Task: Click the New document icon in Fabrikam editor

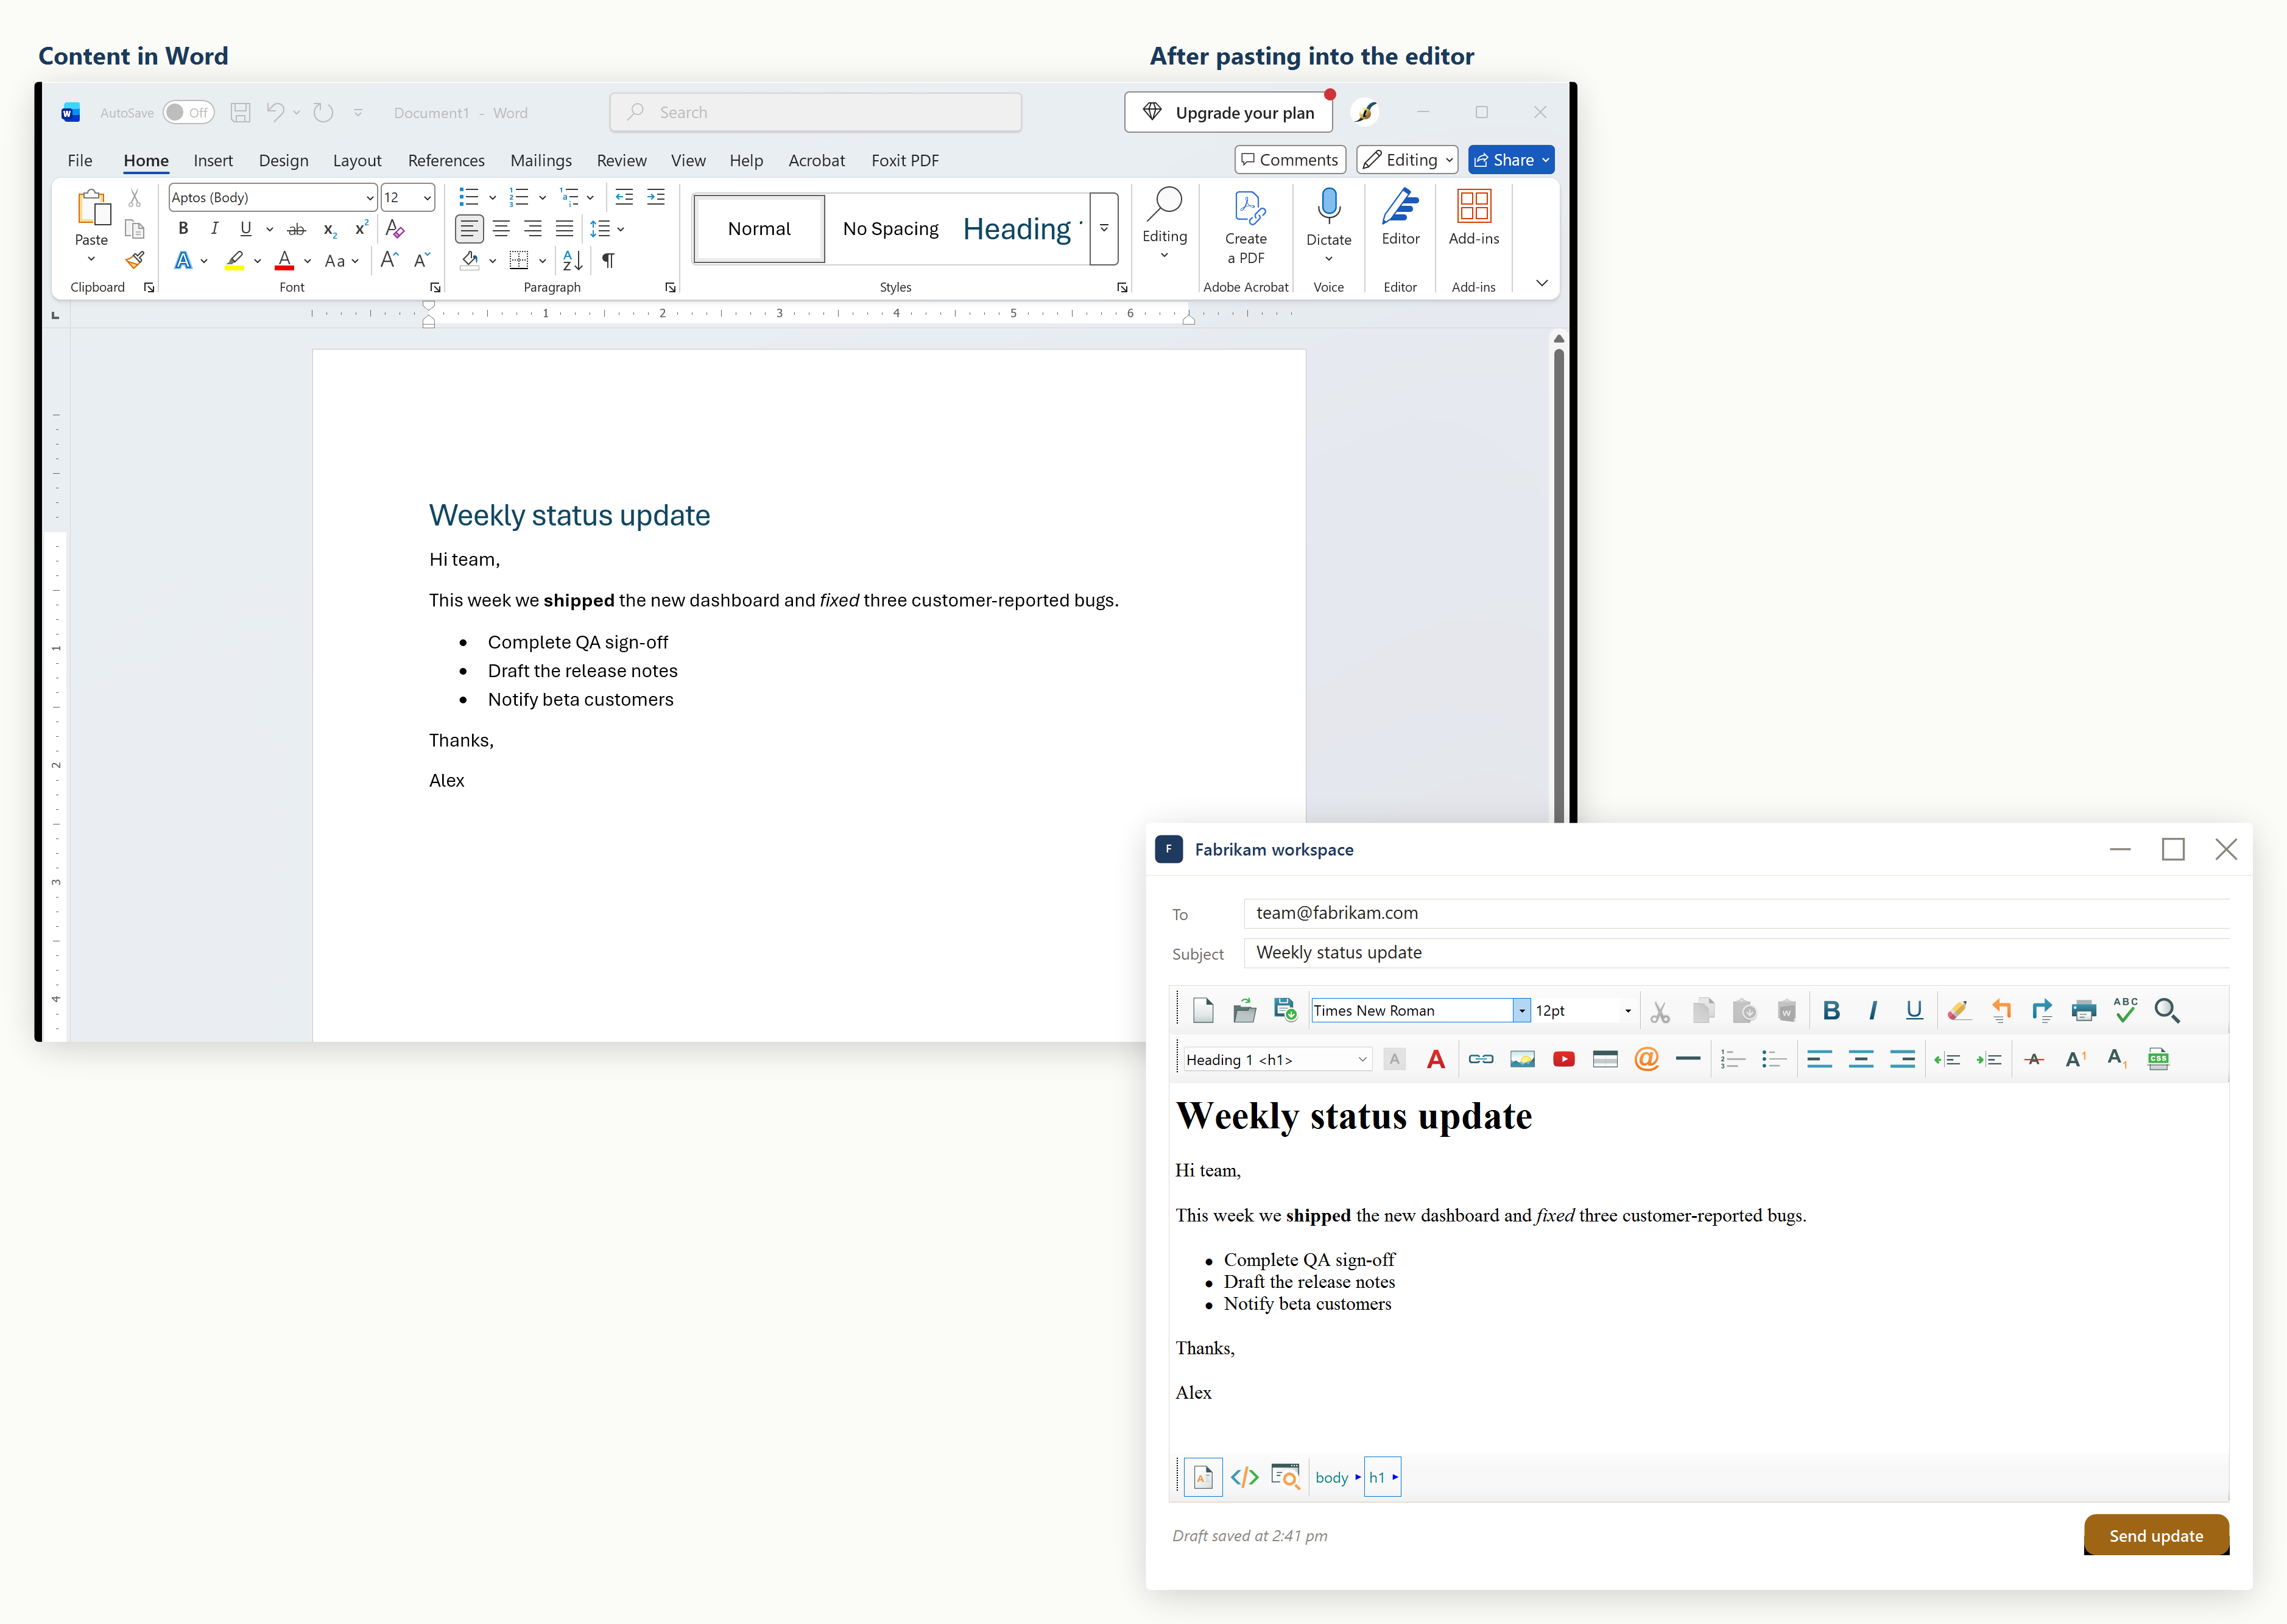Action: [1203, 1010]
